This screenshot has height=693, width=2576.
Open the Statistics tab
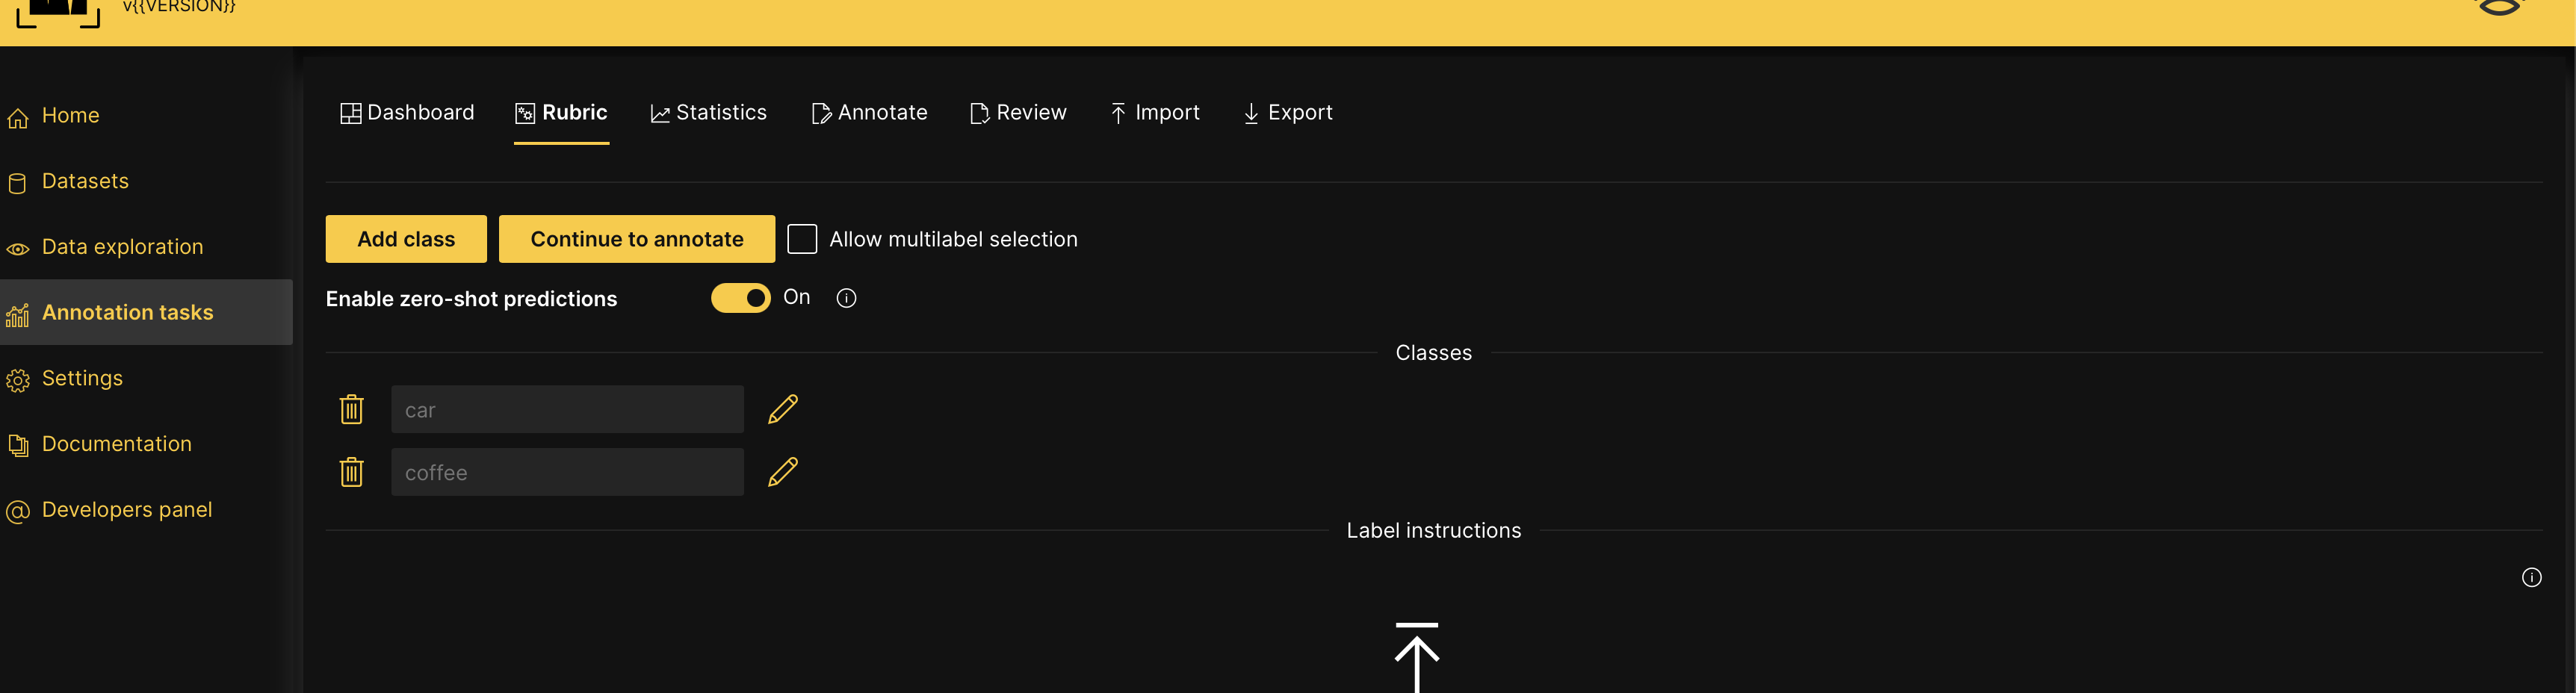click(709, 112)
